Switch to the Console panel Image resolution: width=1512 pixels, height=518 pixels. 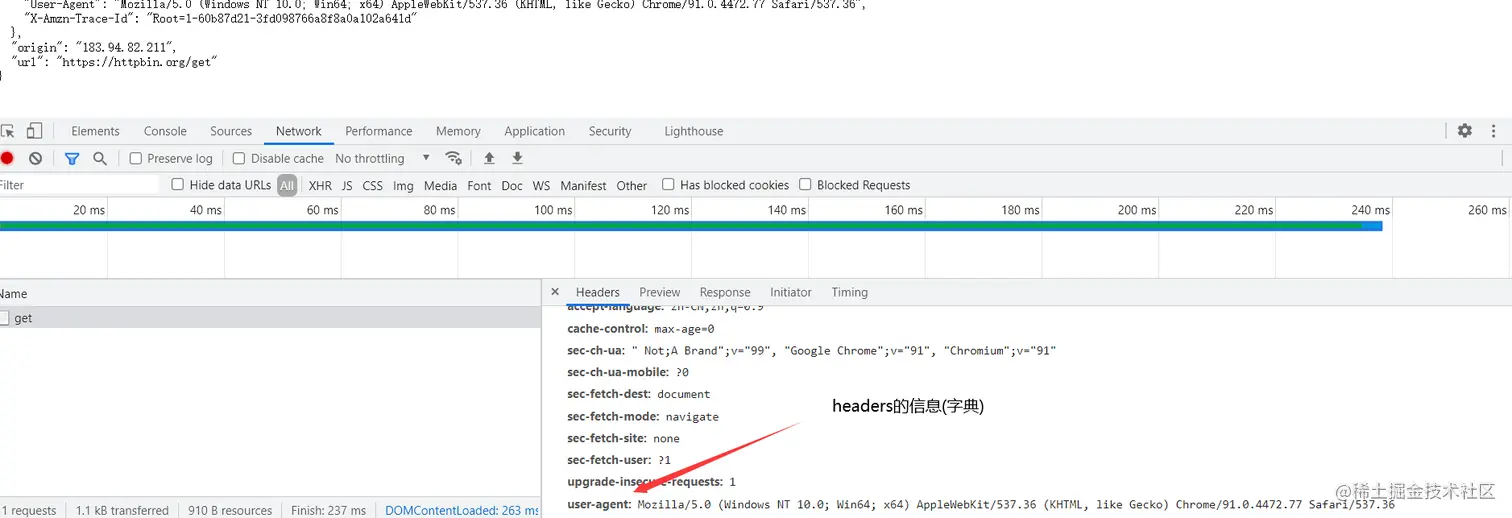coord(165,131)
